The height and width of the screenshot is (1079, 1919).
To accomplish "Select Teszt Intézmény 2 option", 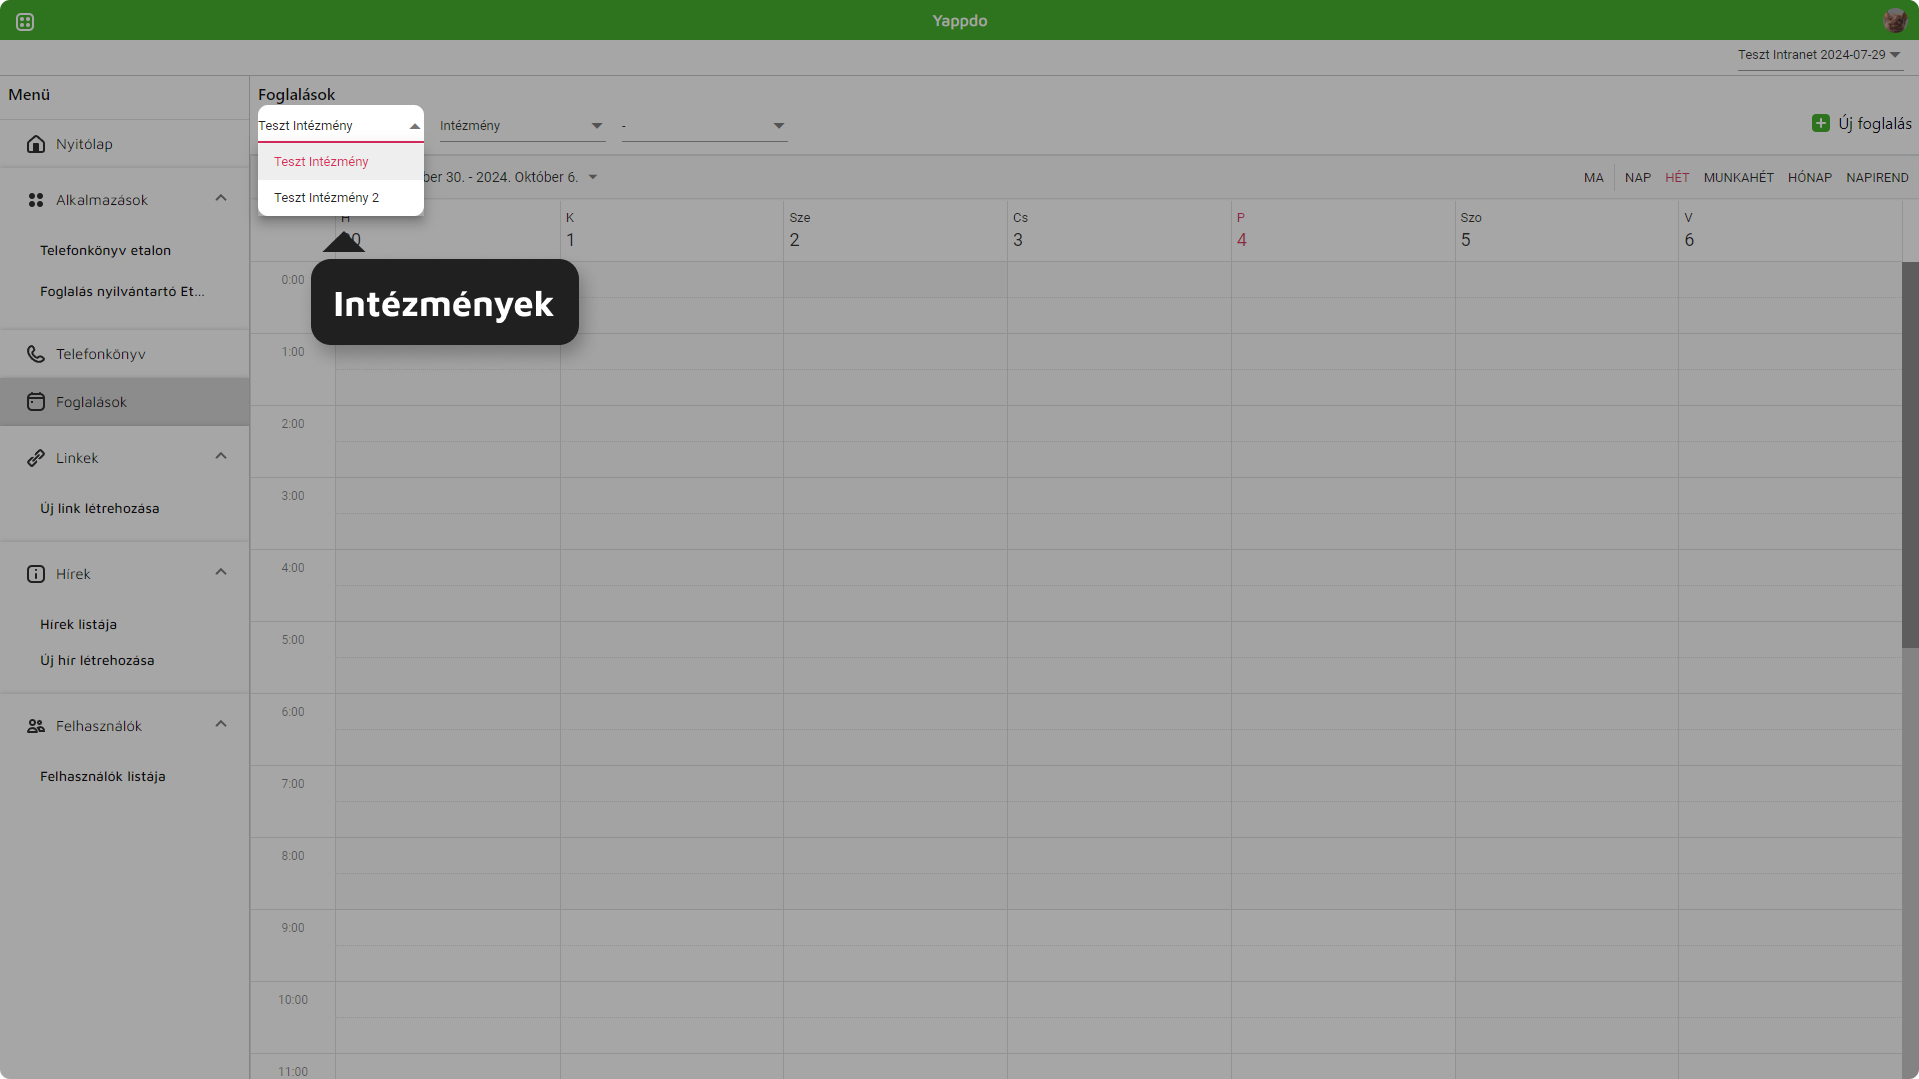I will [x=341, y=198].
